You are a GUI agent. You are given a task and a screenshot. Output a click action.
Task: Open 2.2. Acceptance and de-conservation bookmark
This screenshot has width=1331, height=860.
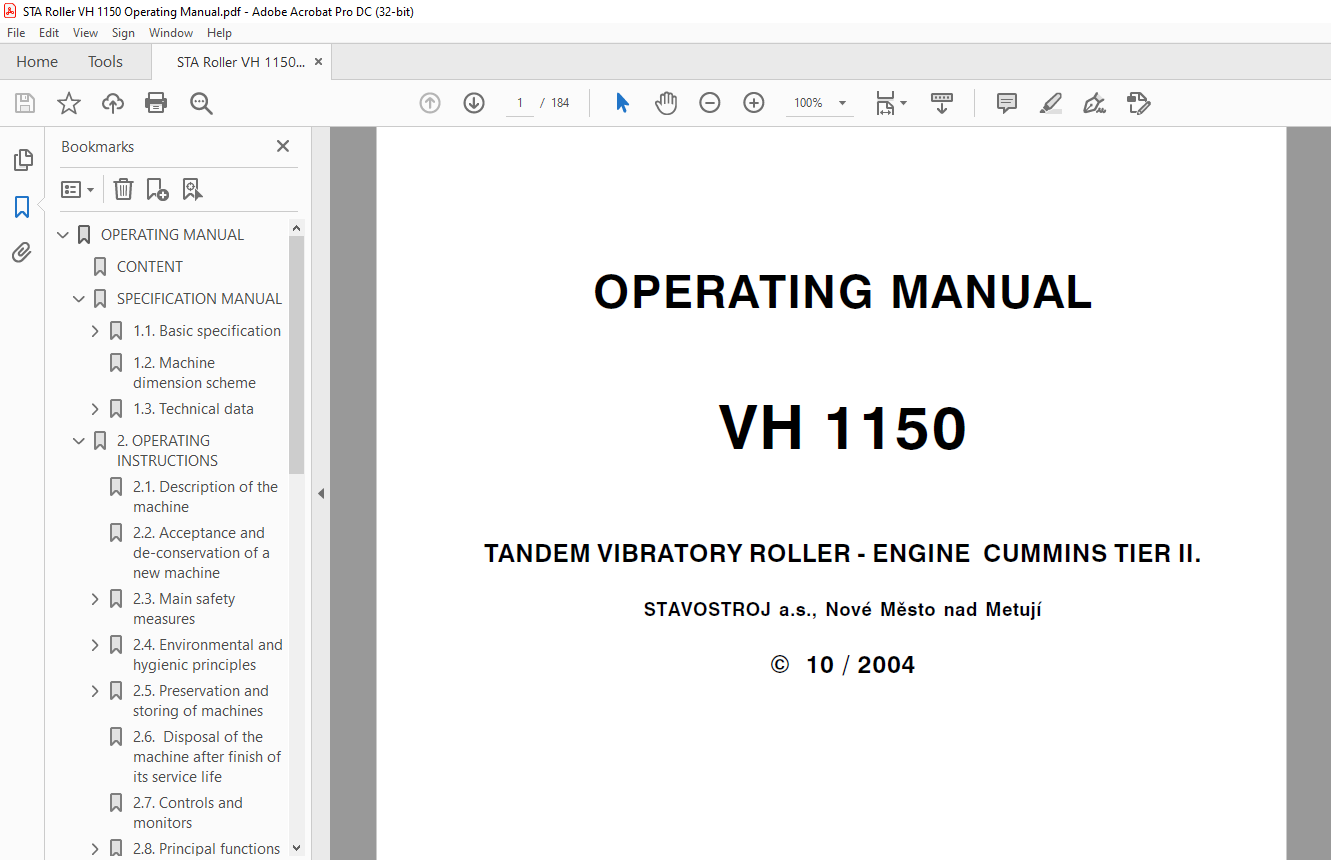pyautogui.click(x=201, y=553)
